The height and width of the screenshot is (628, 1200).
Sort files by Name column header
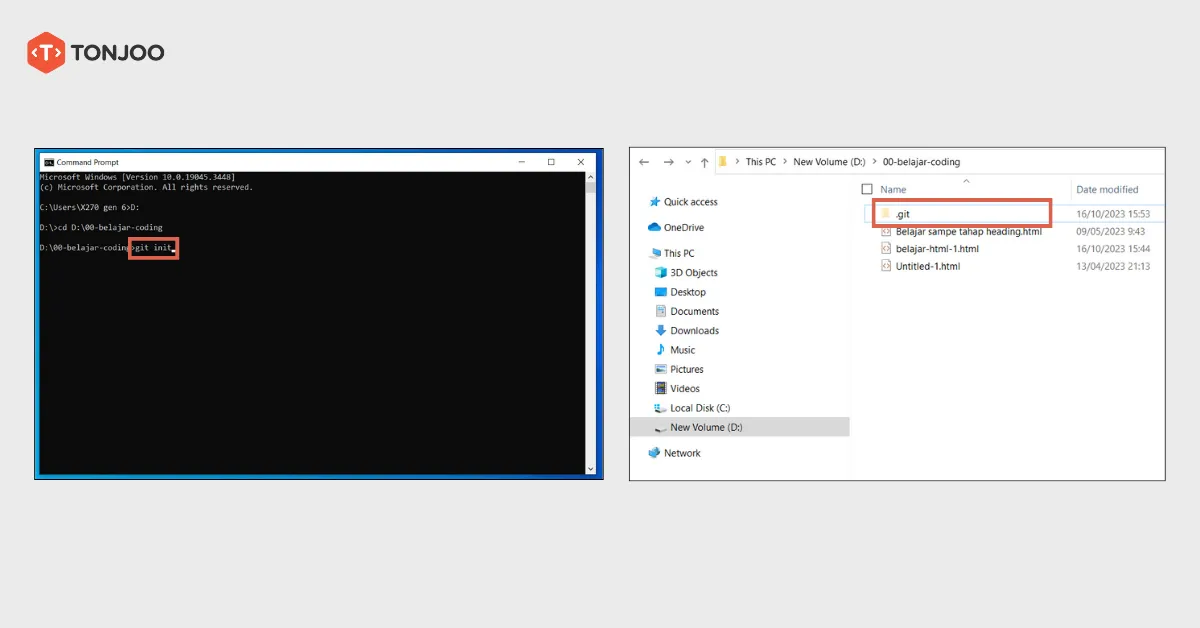coord(893,189)
